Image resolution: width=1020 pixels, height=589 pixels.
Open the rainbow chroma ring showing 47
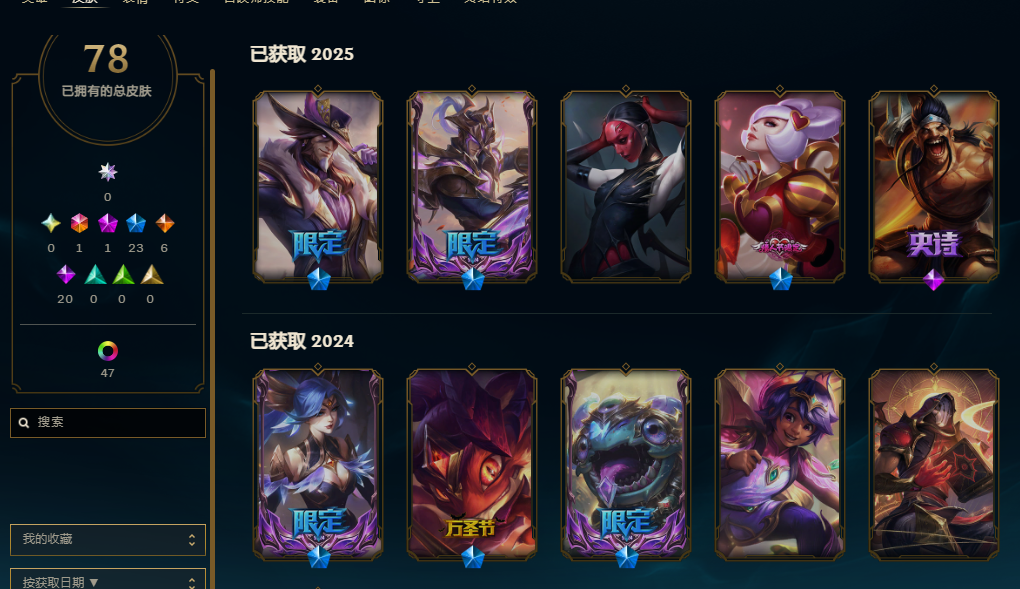point(108,351)
